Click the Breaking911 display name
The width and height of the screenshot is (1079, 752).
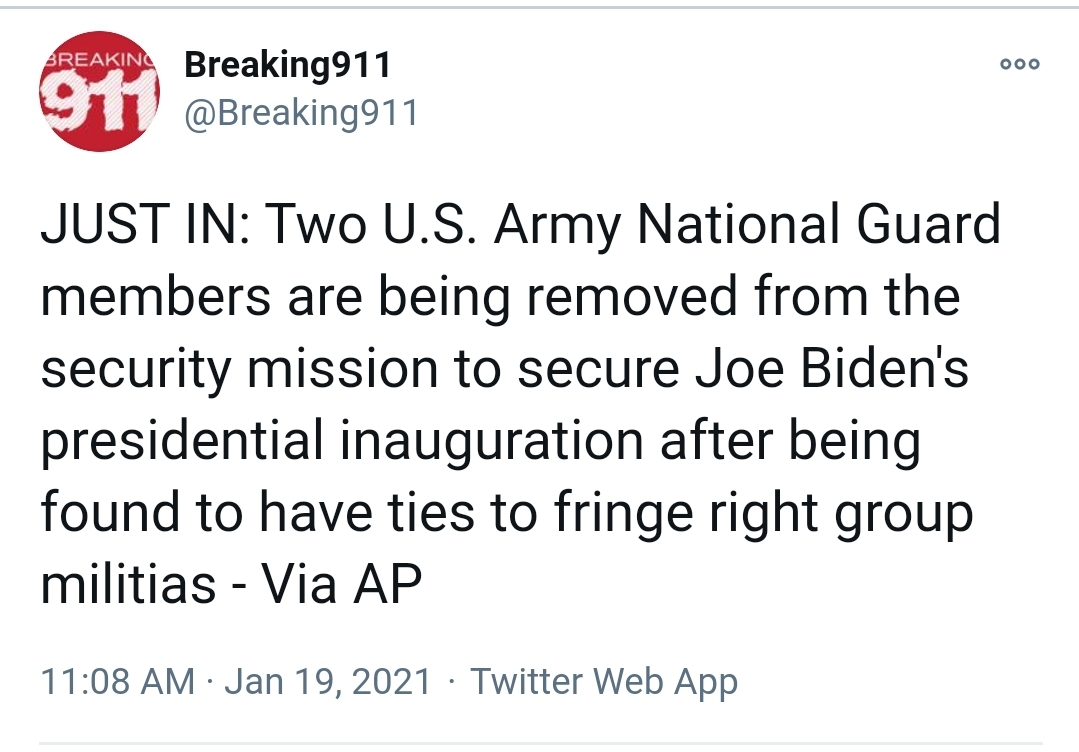click(x=288, y=65)
